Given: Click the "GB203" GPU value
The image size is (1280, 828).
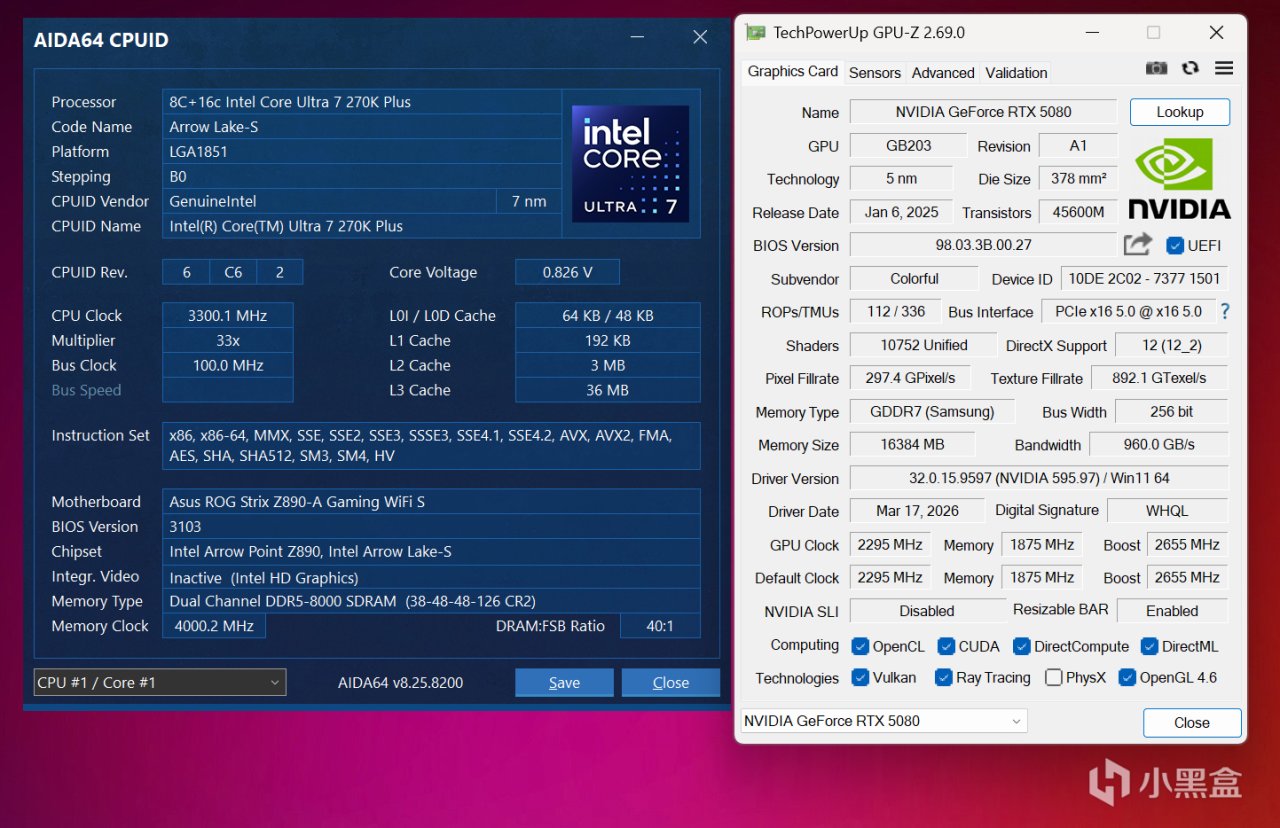Looking at the screenshot, I should coord(909,145).
